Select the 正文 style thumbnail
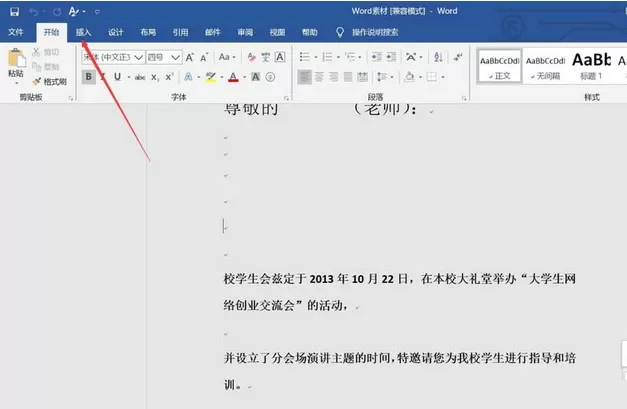Viewport: 627px width, 409px height. pos(499,66)
